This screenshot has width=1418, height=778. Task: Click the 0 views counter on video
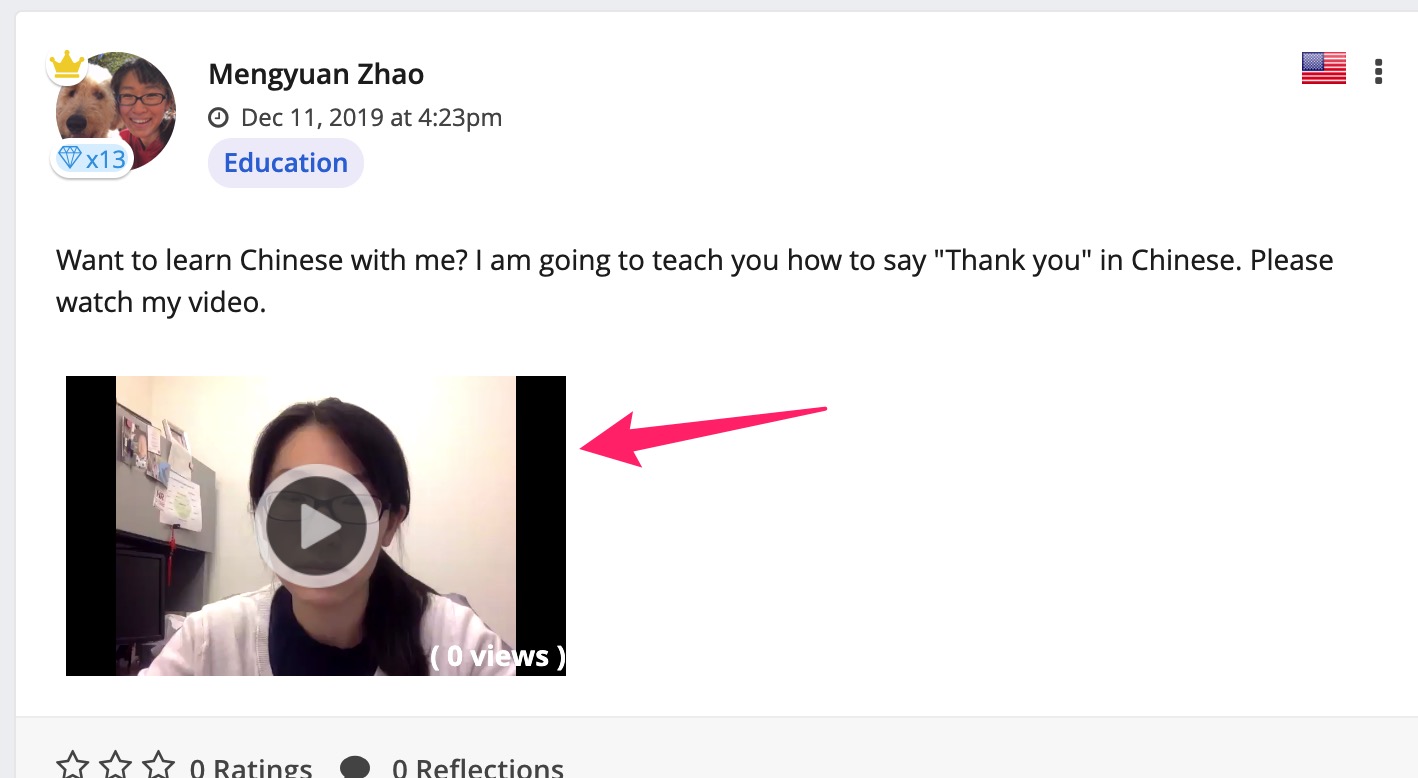[498, 656]
